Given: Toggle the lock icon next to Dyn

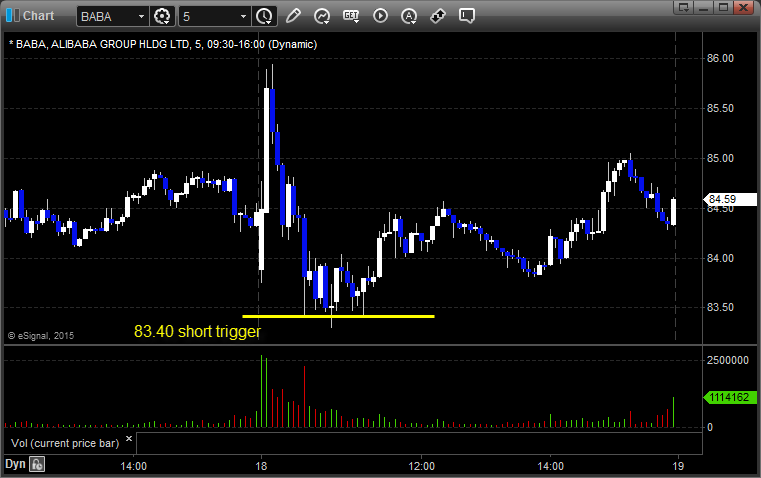Looking at the screenshot, I should [x=37, y=464].
